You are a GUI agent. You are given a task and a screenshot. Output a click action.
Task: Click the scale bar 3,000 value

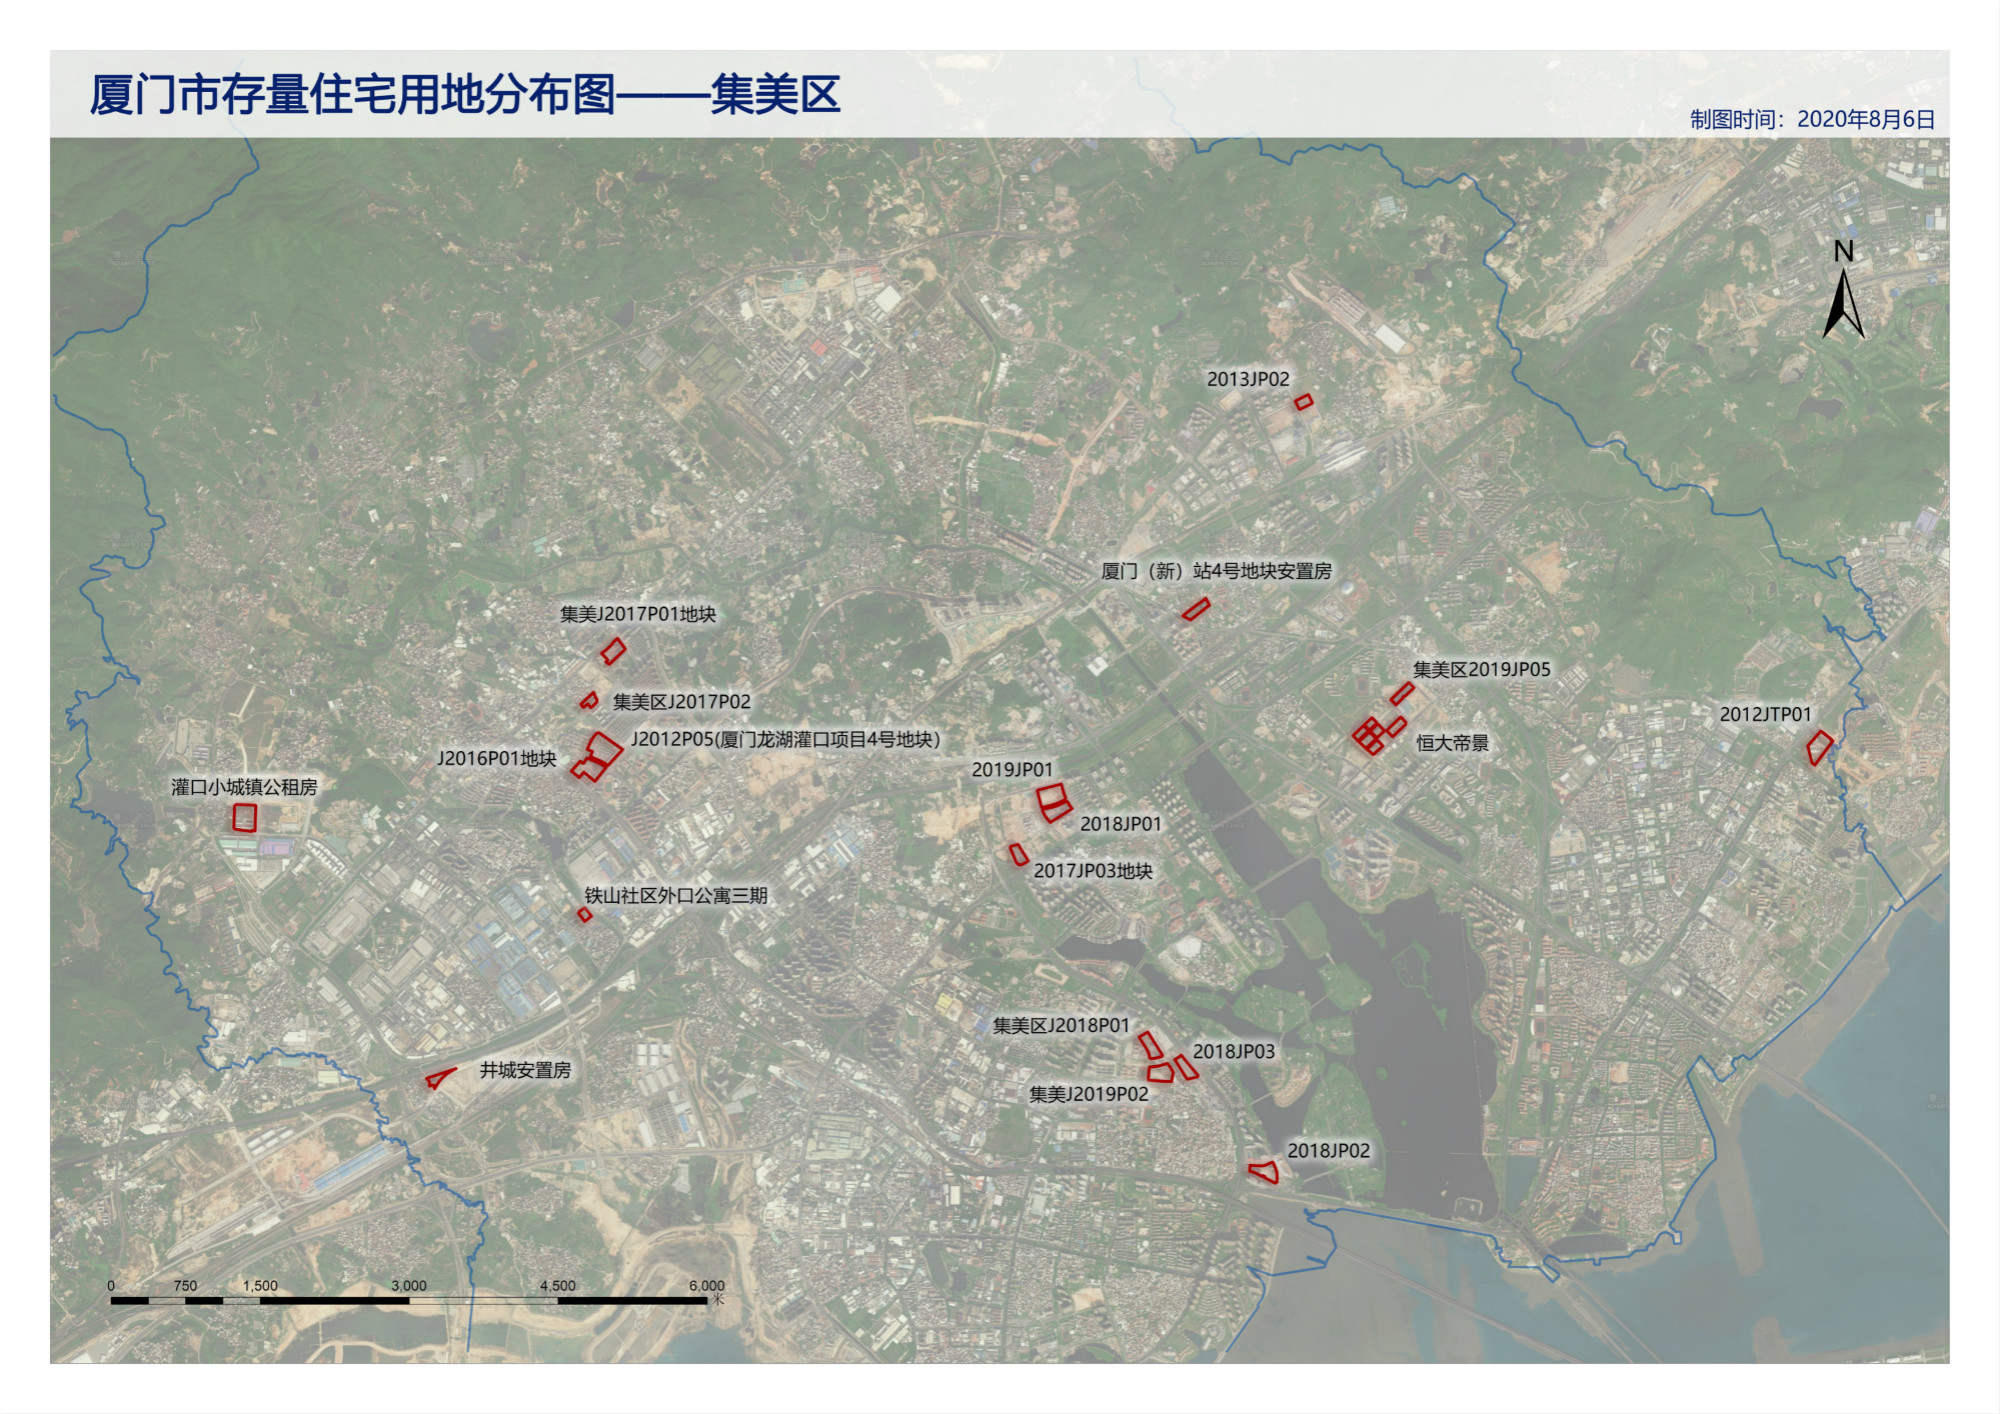coord(408,1286)
